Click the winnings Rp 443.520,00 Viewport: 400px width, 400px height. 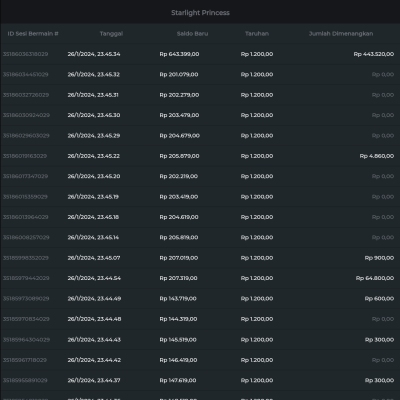tap(374, 54)
